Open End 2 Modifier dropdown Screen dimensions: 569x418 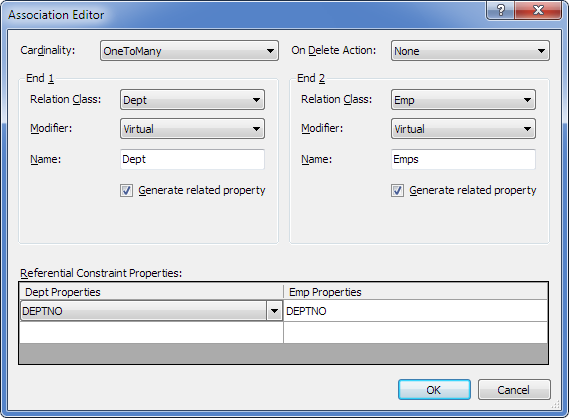coord(463,129)
